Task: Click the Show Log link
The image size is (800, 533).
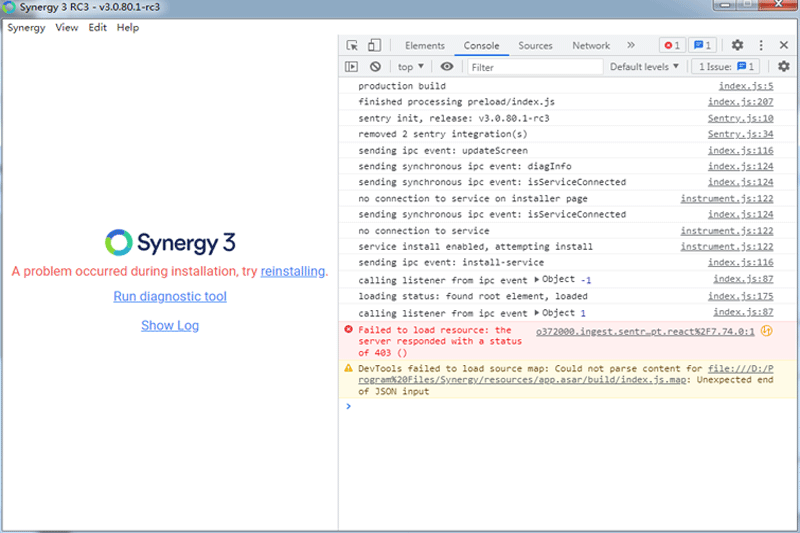Action: [170, 325]
